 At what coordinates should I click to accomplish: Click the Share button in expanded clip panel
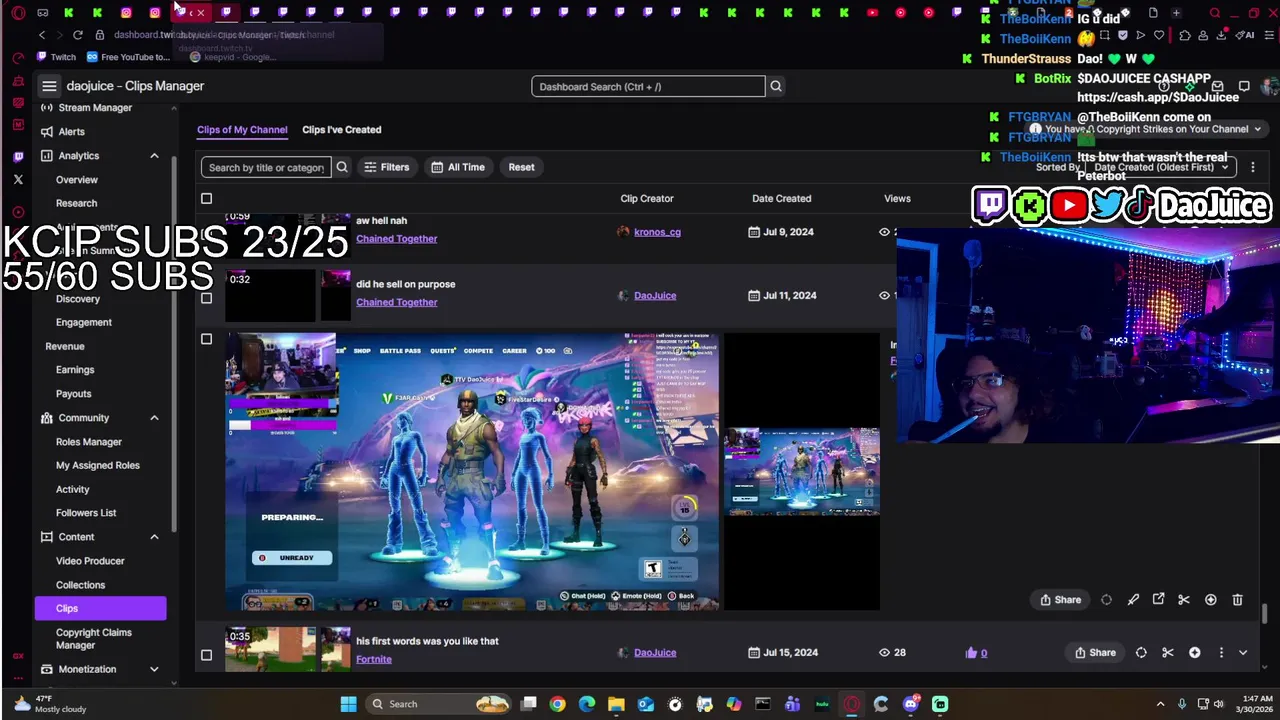pyautogui.click(x=1060, y=600)
